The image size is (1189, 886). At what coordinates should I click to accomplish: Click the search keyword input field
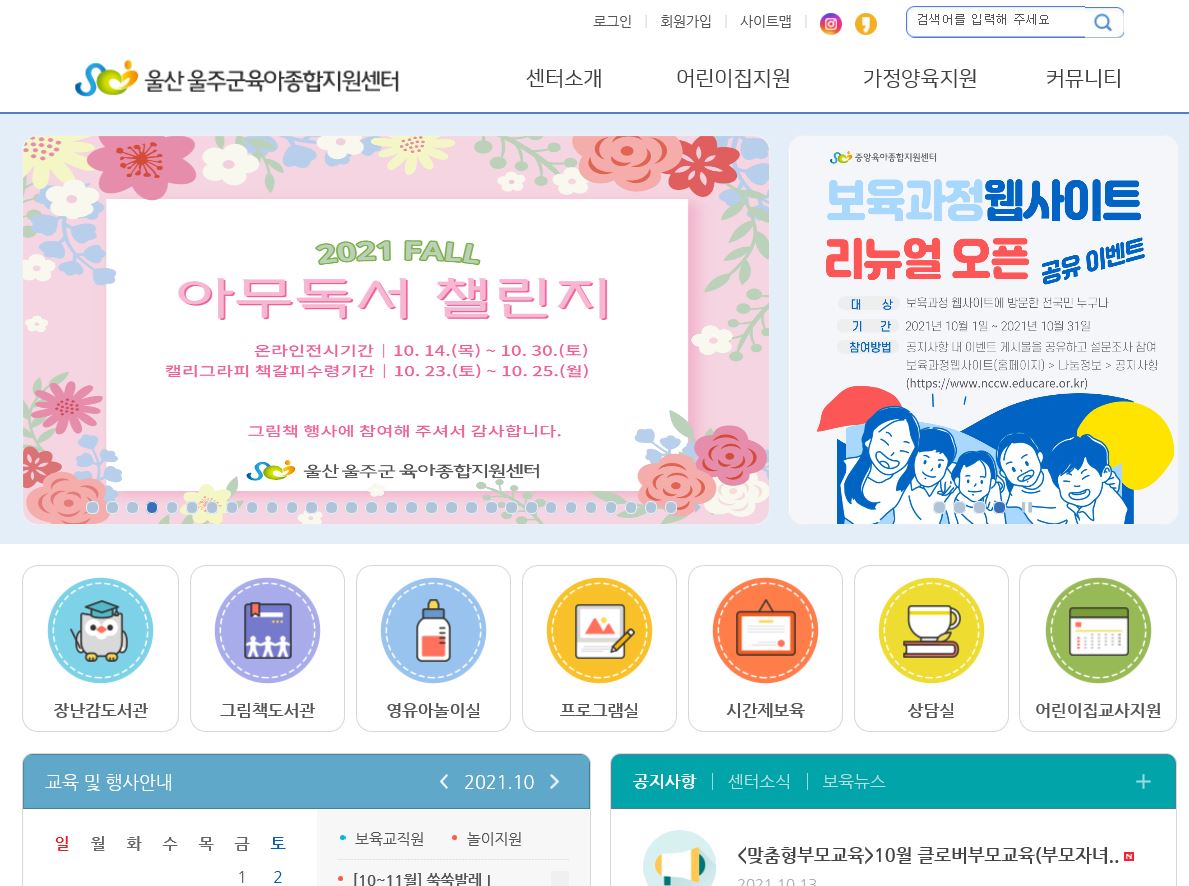pyautogui.click(x=998, y=20)
